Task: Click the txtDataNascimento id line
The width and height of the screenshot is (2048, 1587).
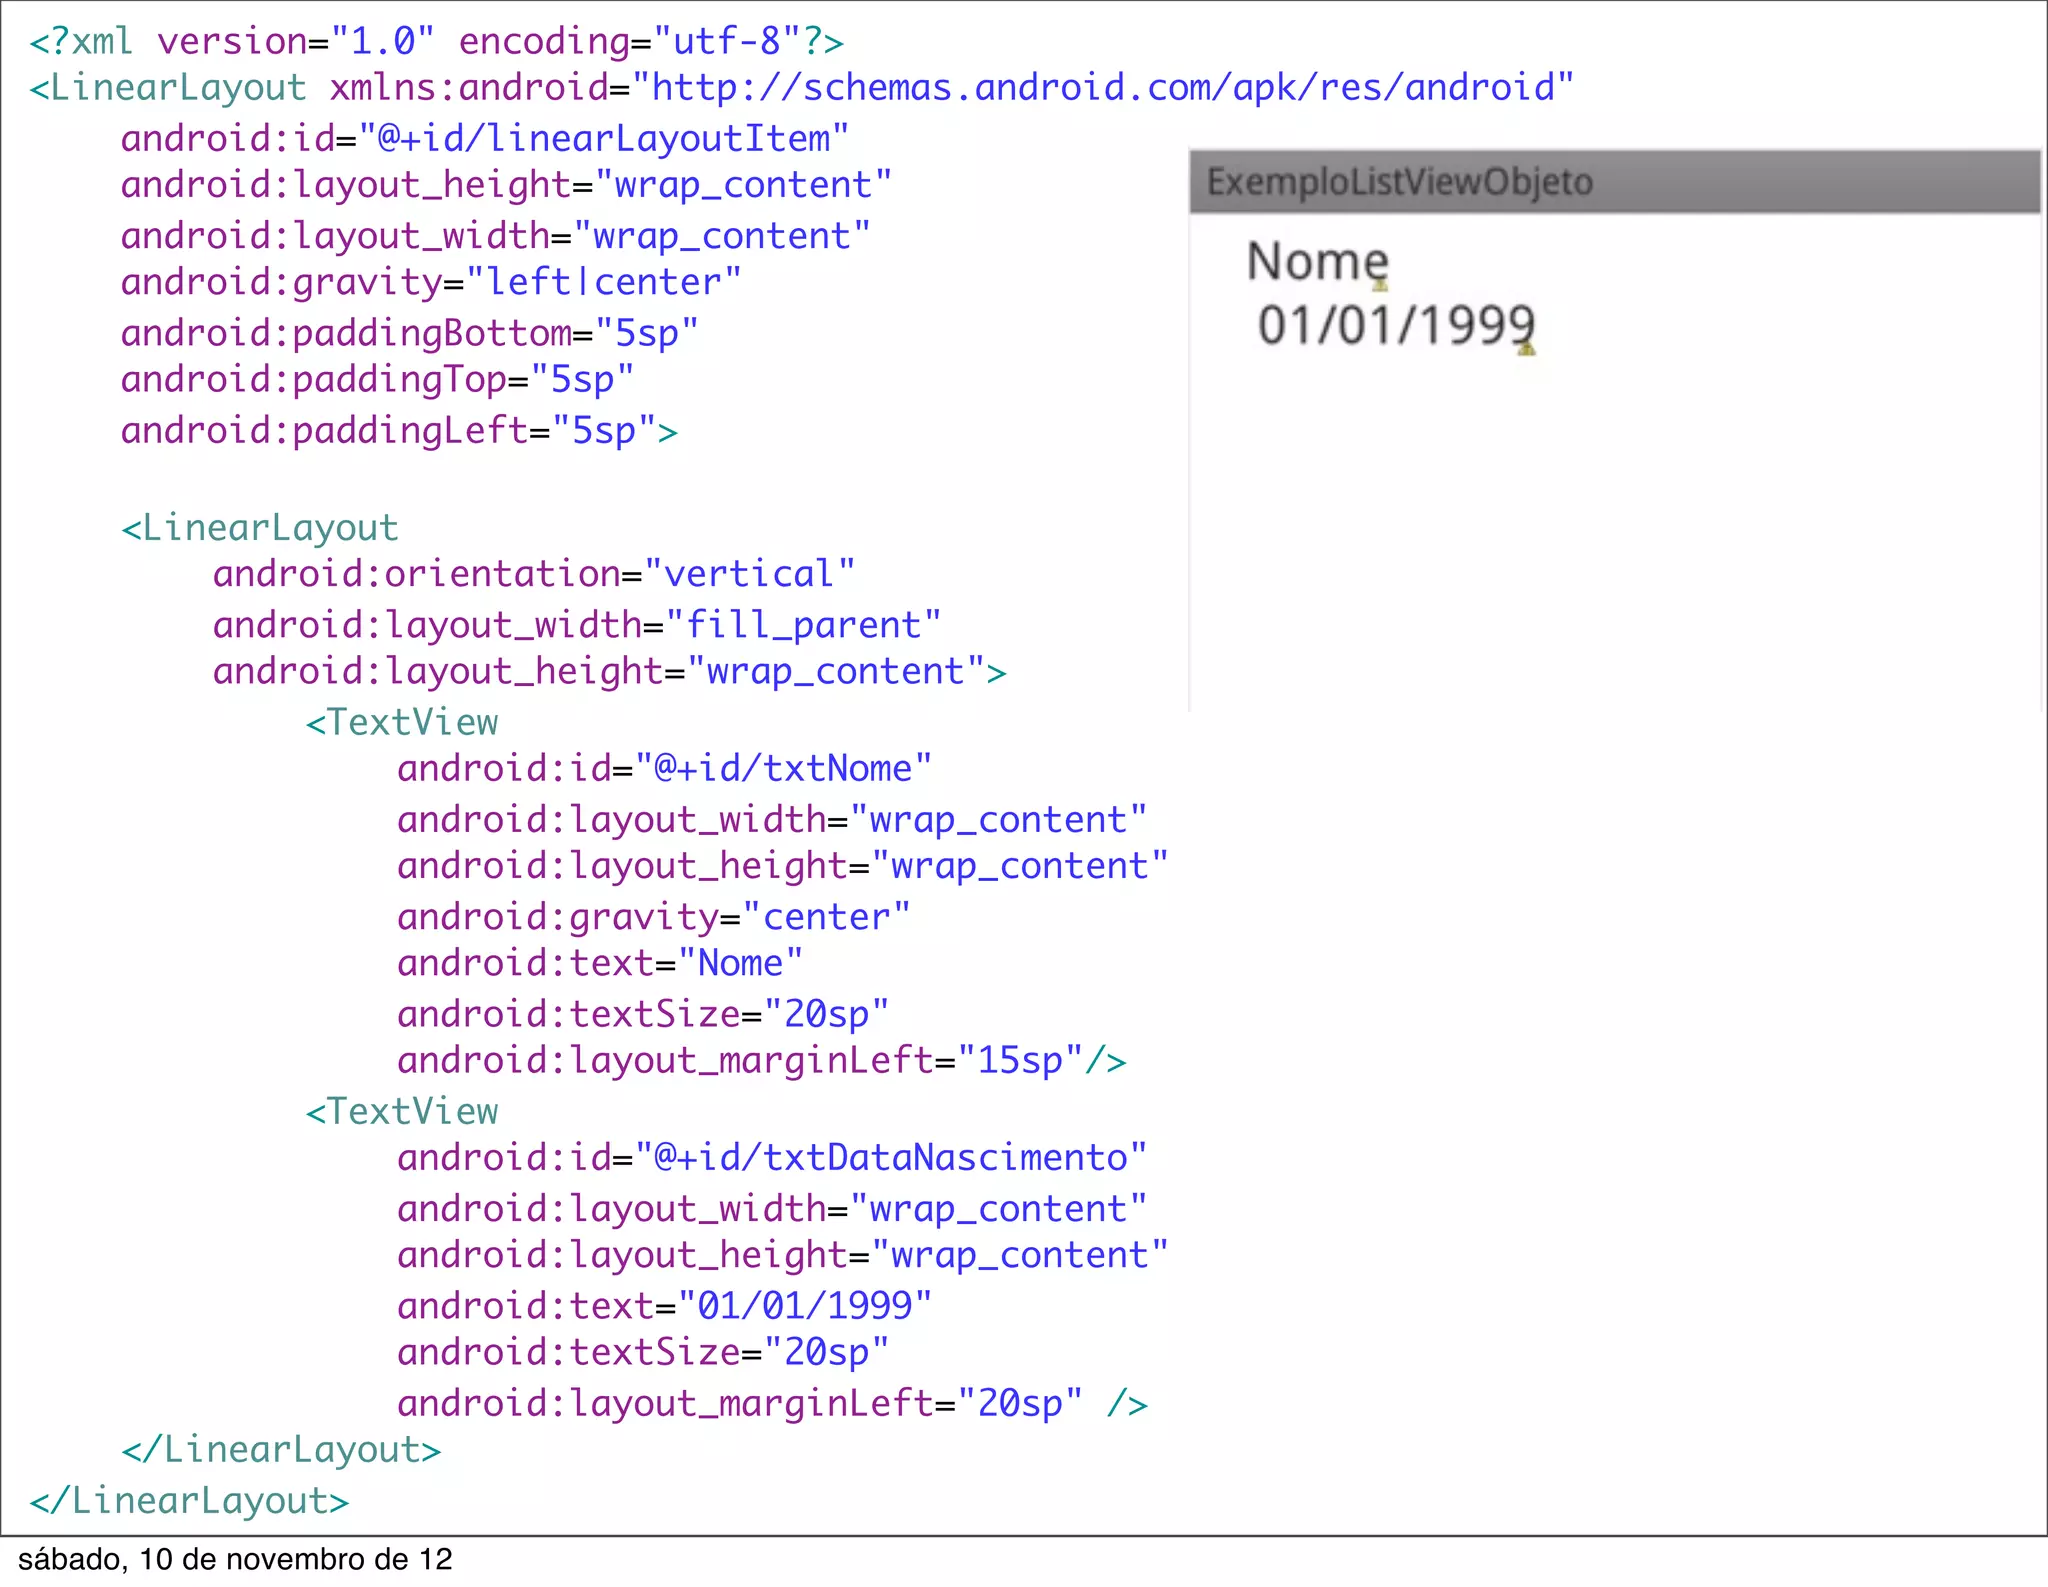Action: (772, 1158)
